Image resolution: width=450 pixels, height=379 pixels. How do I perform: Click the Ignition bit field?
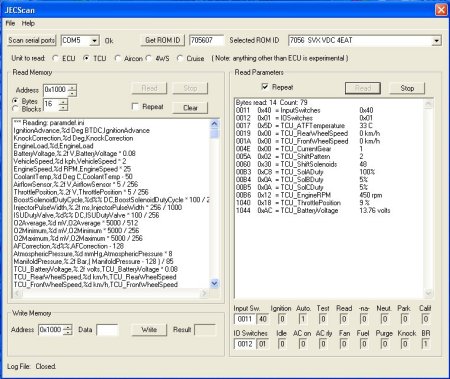point(282,319)
